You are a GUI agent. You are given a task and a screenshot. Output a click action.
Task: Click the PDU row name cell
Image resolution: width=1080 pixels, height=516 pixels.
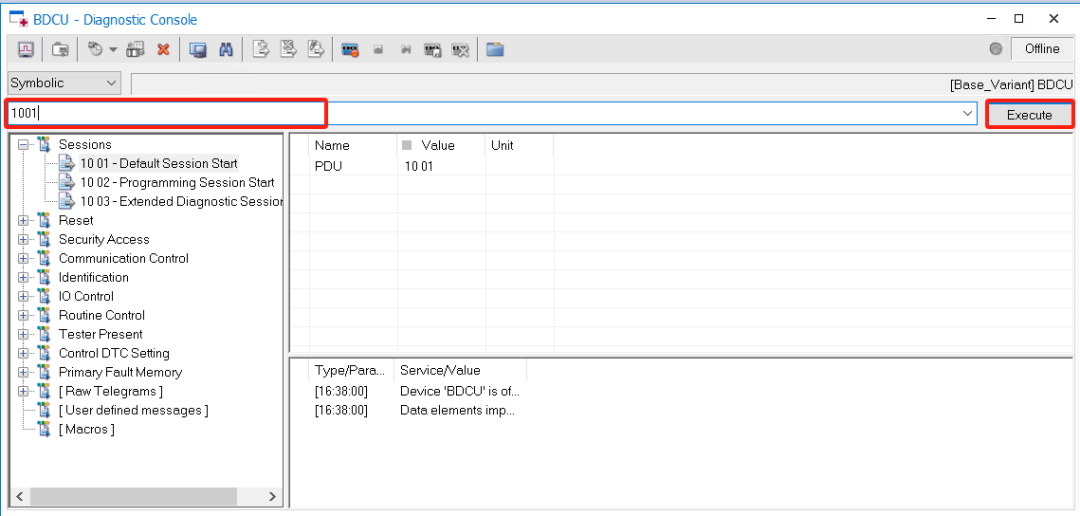(353, 166)
